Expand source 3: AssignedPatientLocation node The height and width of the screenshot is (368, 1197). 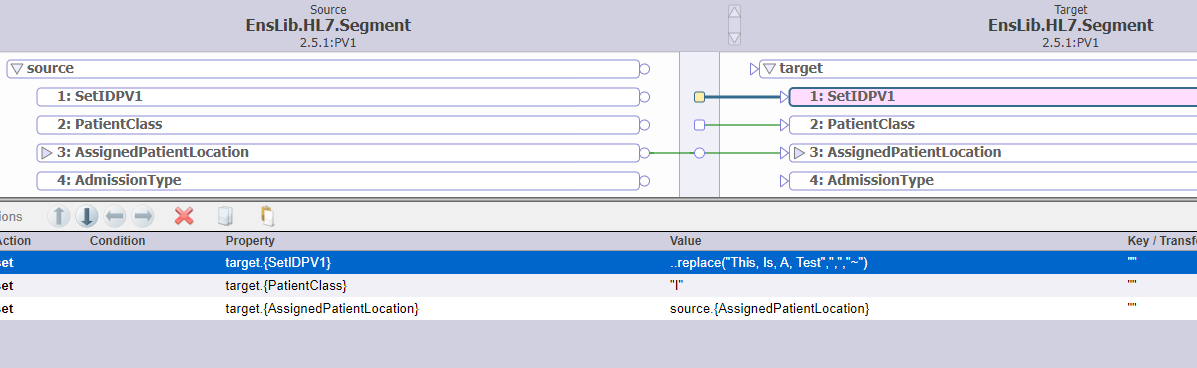[47, 153]
